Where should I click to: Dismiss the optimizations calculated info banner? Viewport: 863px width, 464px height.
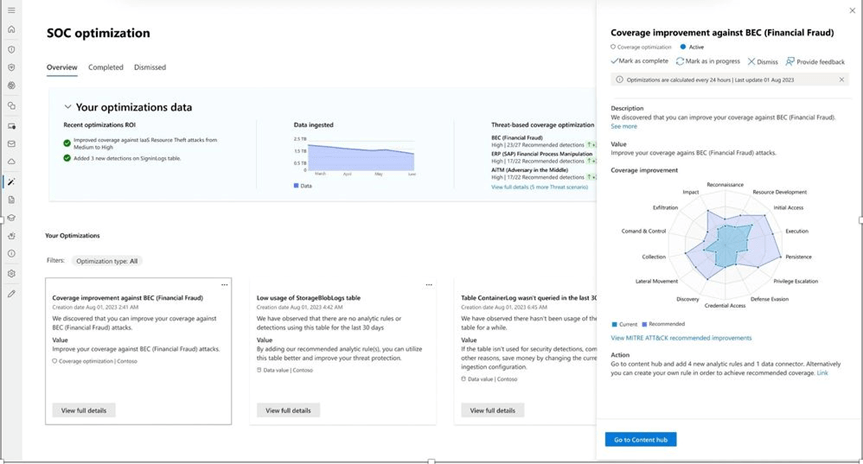click(842, 79)
